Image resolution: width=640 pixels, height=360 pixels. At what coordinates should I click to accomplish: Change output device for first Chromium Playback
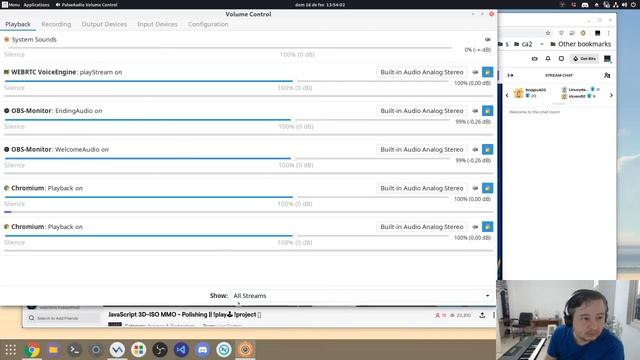[422, 188]
